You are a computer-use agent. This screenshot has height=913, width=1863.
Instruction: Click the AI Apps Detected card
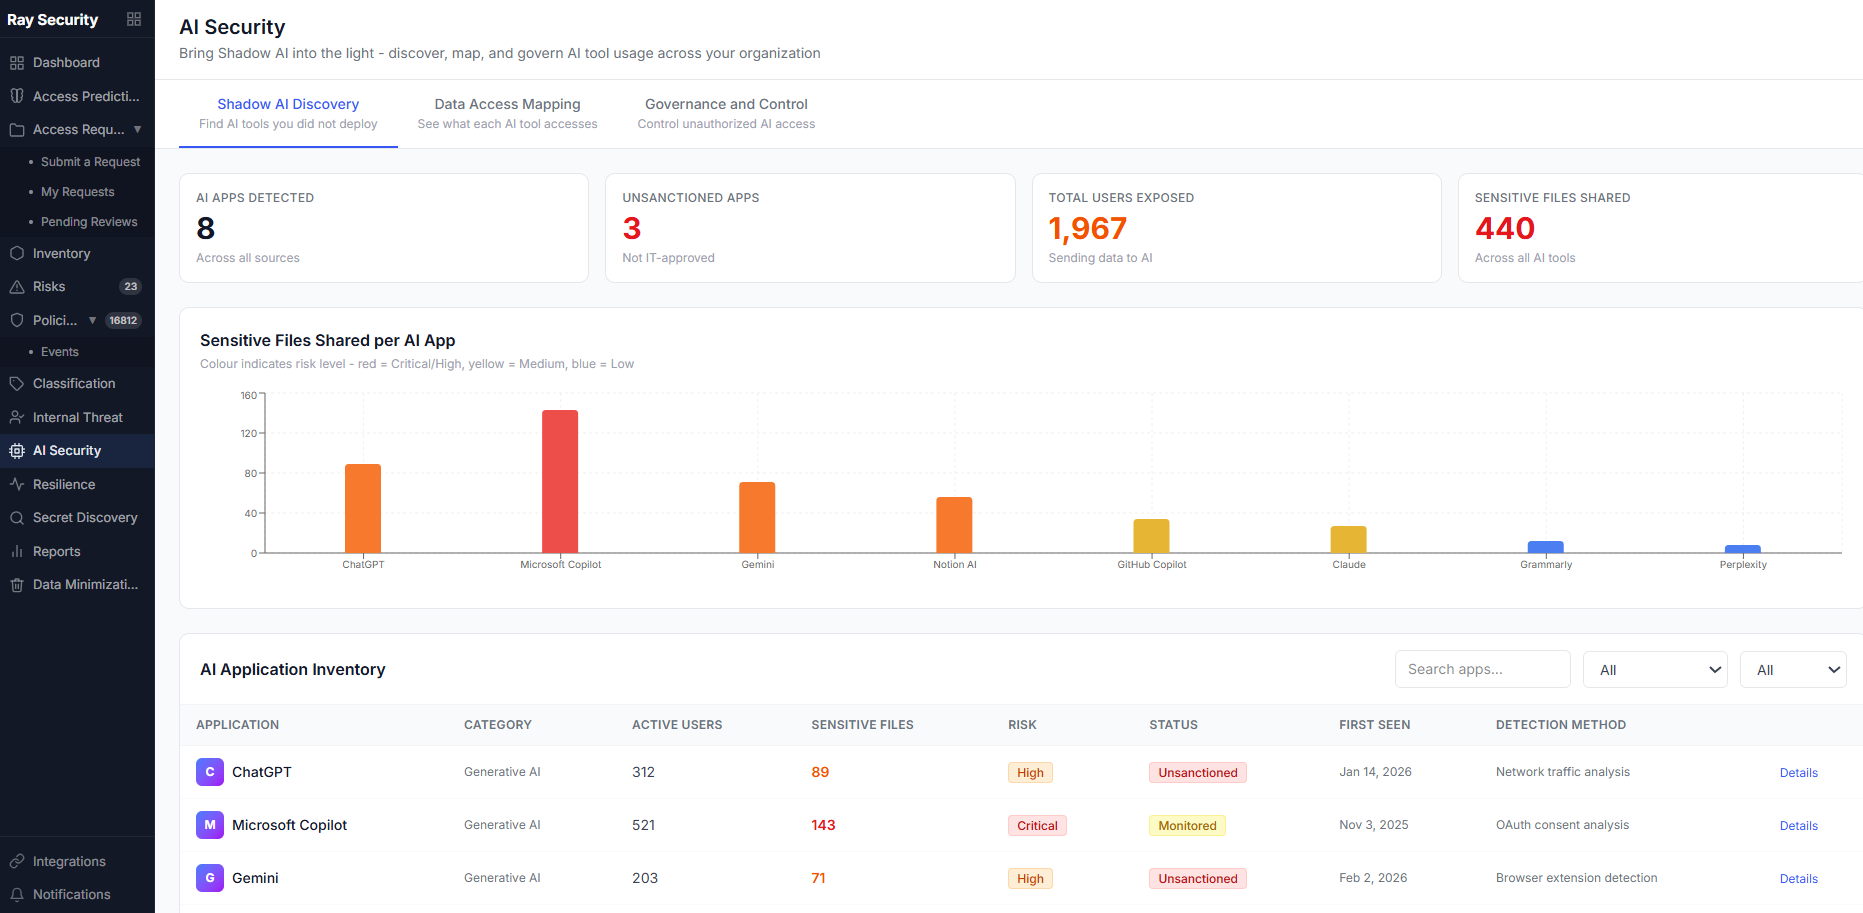tap(384, 228)
